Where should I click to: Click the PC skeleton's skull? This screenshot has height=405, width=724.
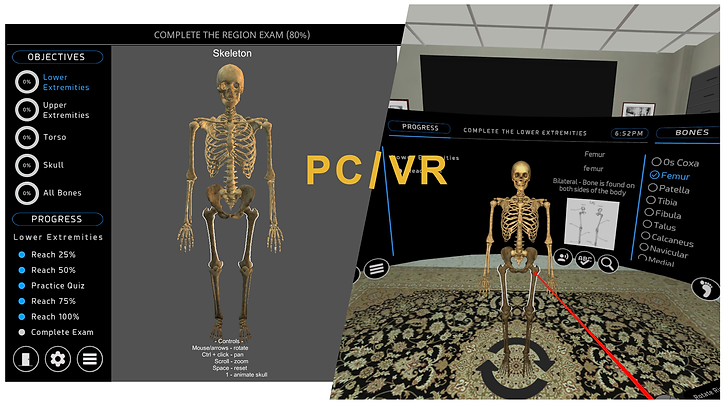(230, 85)
